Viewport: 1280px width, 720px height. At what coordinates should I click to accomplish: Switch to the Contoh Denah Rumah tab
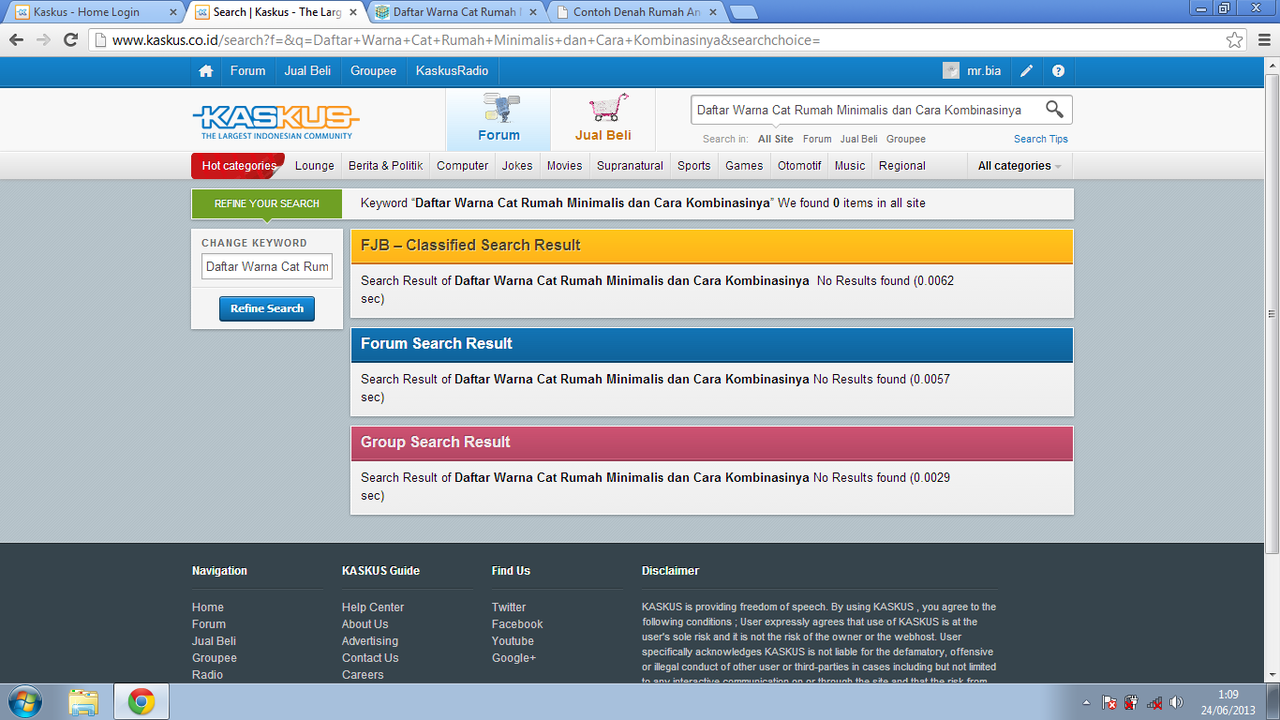[636, 12]
